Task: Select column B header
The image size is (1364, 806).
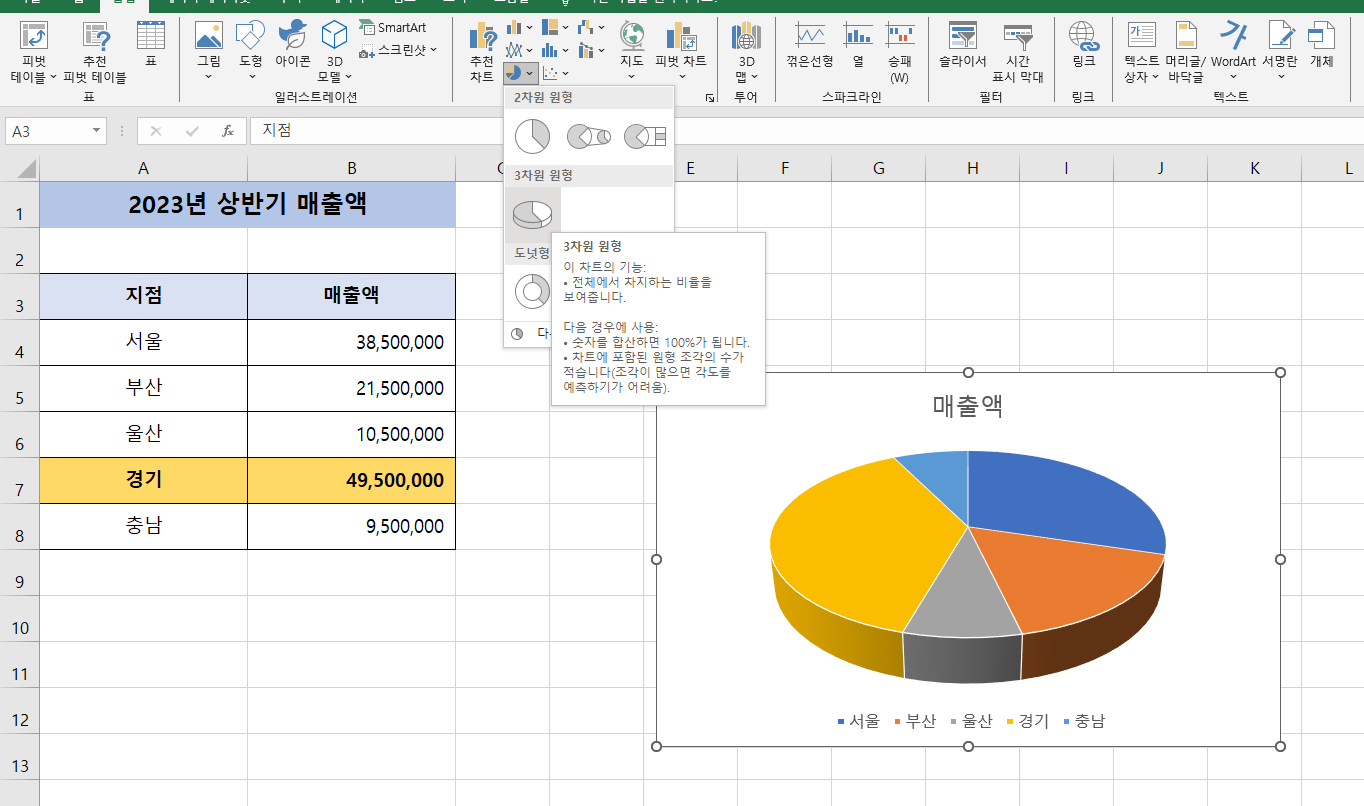Action: pos(351,168)
